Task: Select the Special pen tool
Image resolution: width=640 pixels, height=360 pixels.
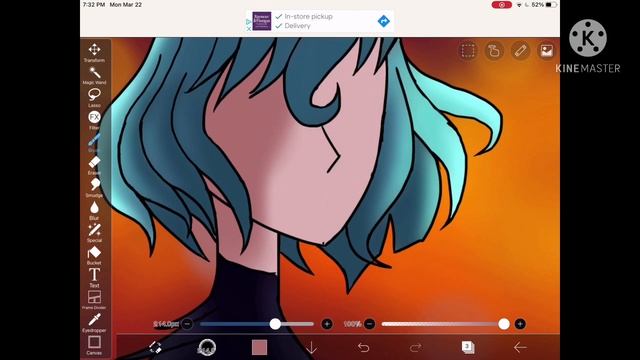Action: click(94, 233)
